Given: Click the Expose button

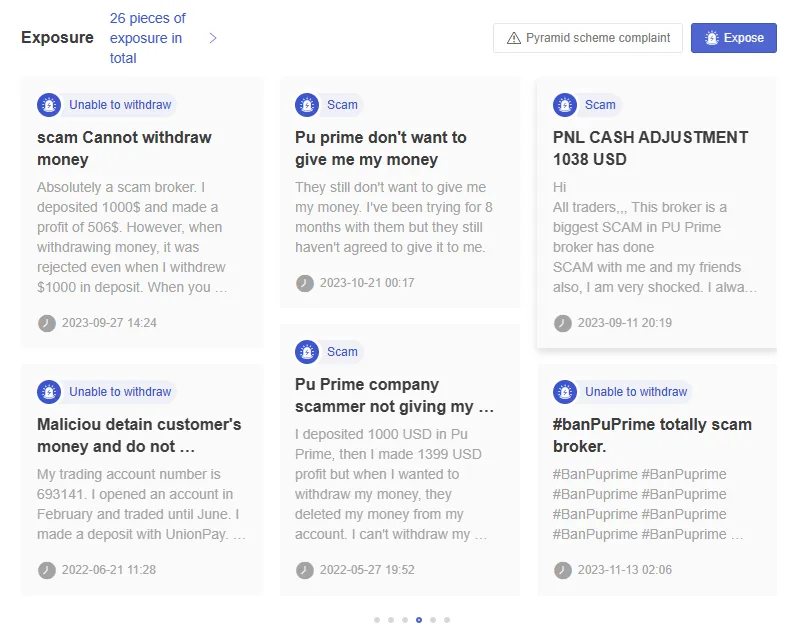Looking at the screenshot, I should click(x=733, y=38).
